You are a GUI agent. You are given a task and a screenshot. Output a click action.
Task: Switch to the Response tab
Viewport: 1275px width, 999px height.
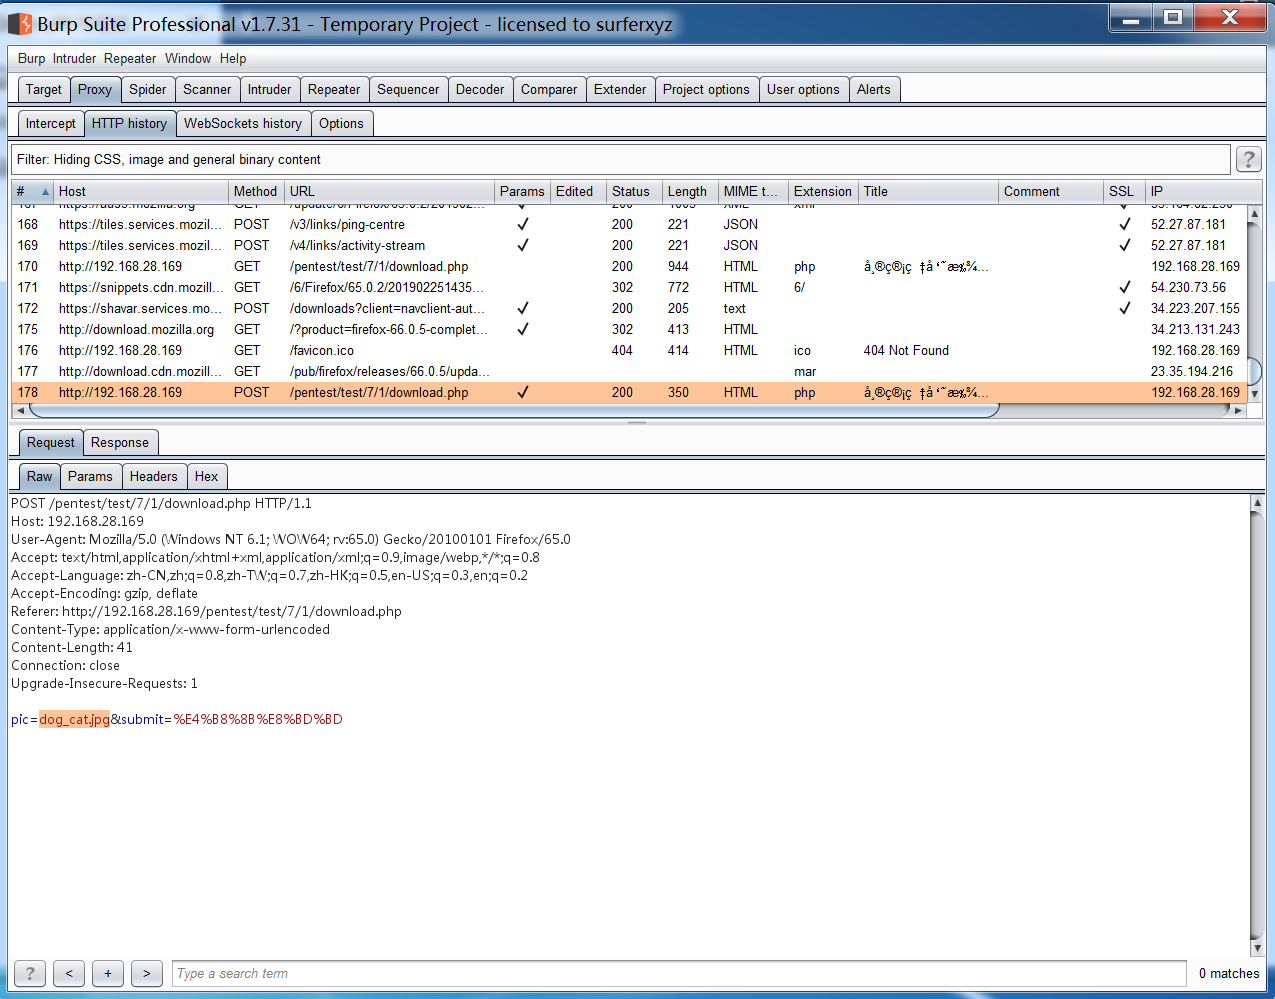tap(120, 442)
